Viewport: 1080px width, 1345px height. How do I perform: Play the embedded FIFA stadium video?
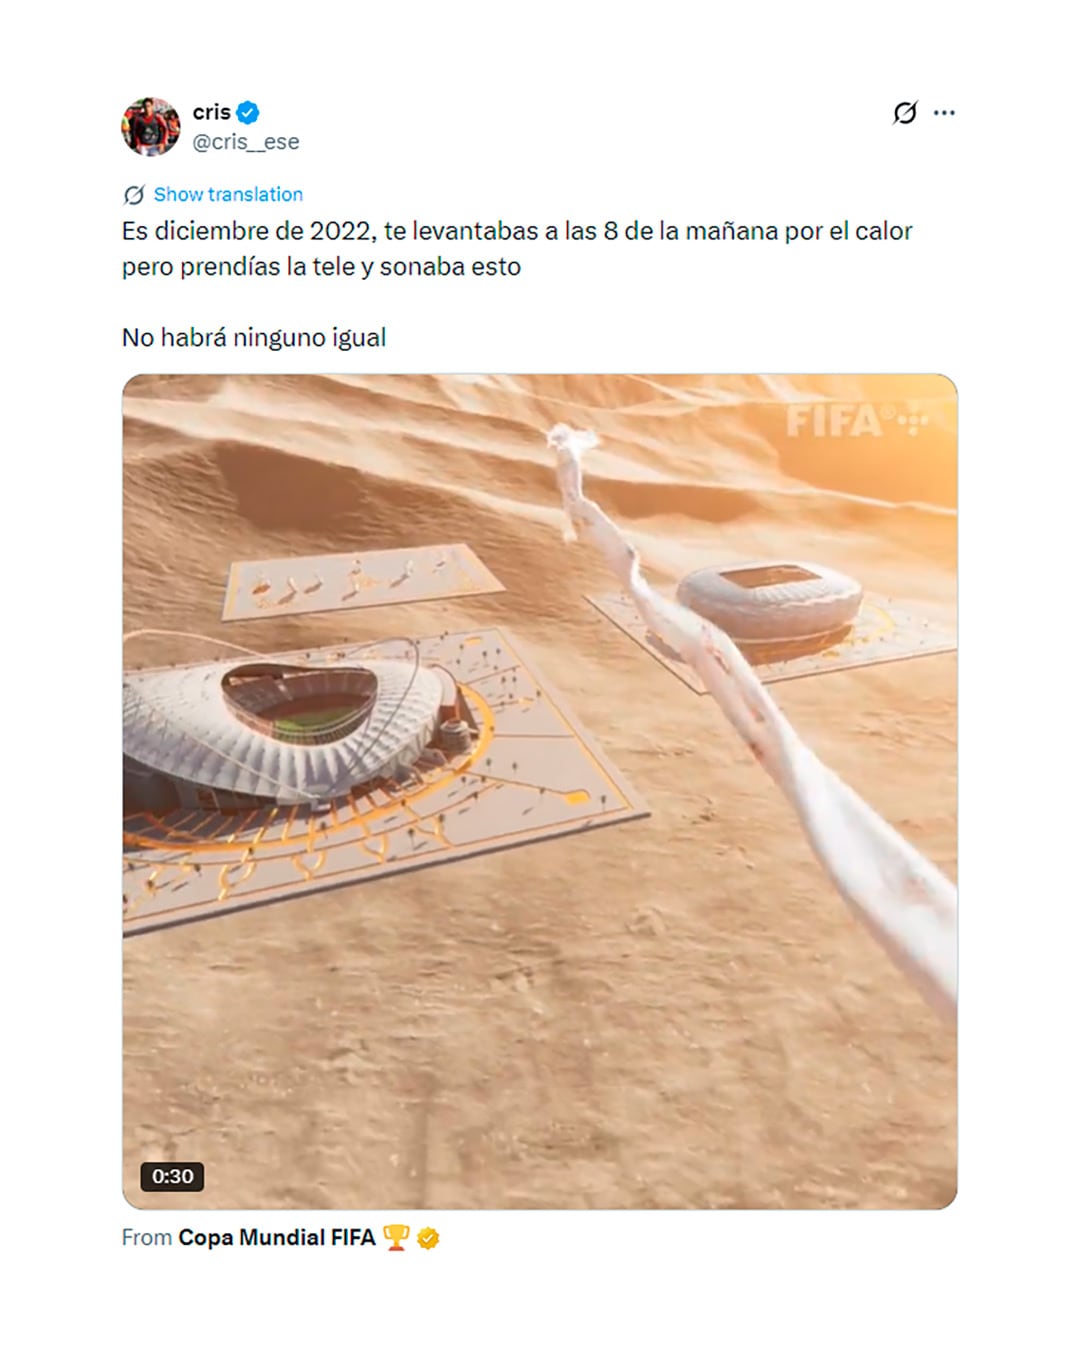540,791
